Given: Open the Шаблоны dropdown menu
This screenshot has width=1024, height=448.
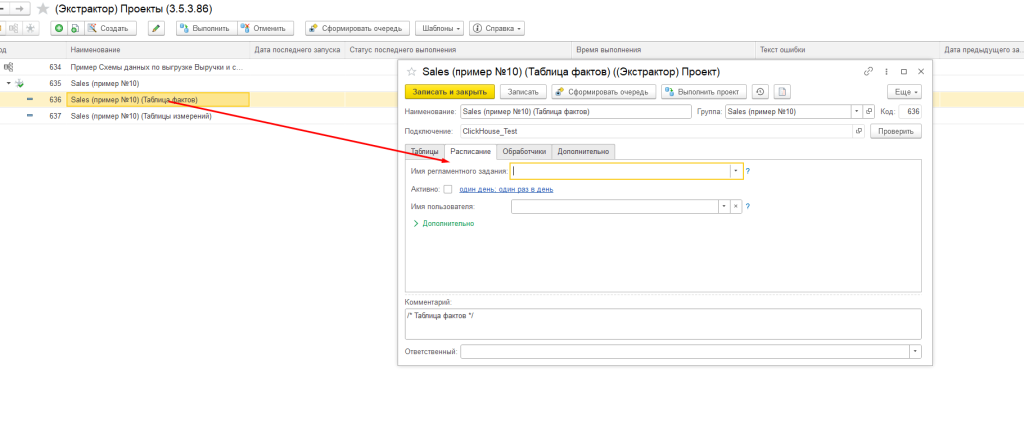Looking at the screenshot, I should point(437,29).
